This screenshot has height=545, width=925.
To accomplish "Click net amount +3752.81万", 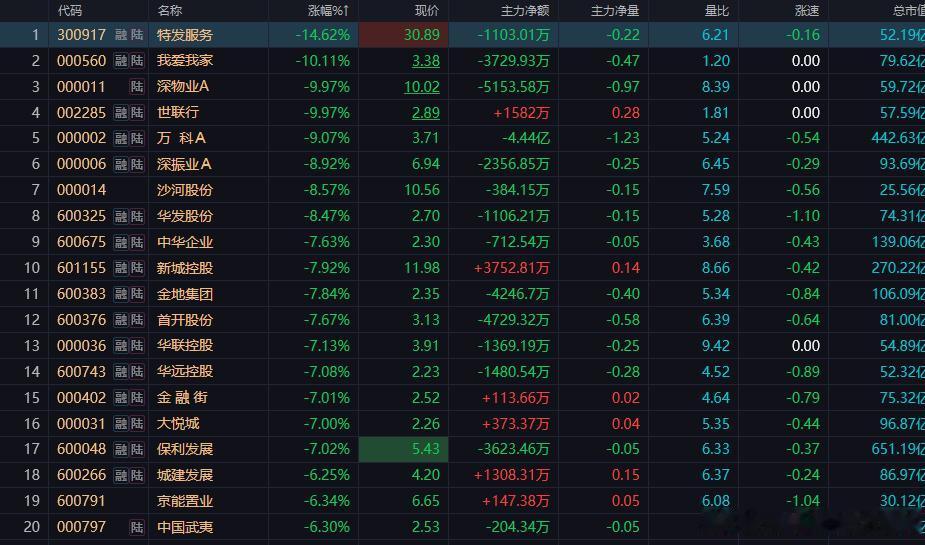I will click(x=511, y=268).
